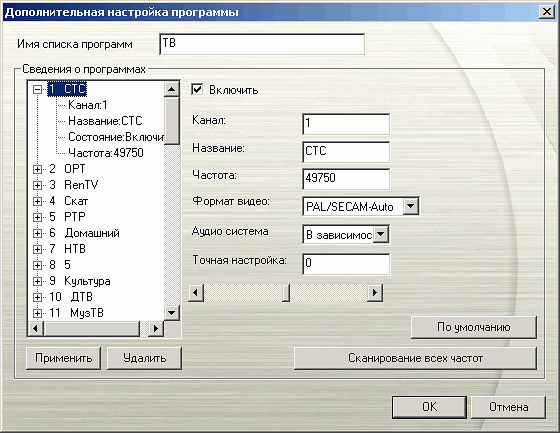Select the 4 Скат program
Screen dimensions: 560x433
[69, 201]
